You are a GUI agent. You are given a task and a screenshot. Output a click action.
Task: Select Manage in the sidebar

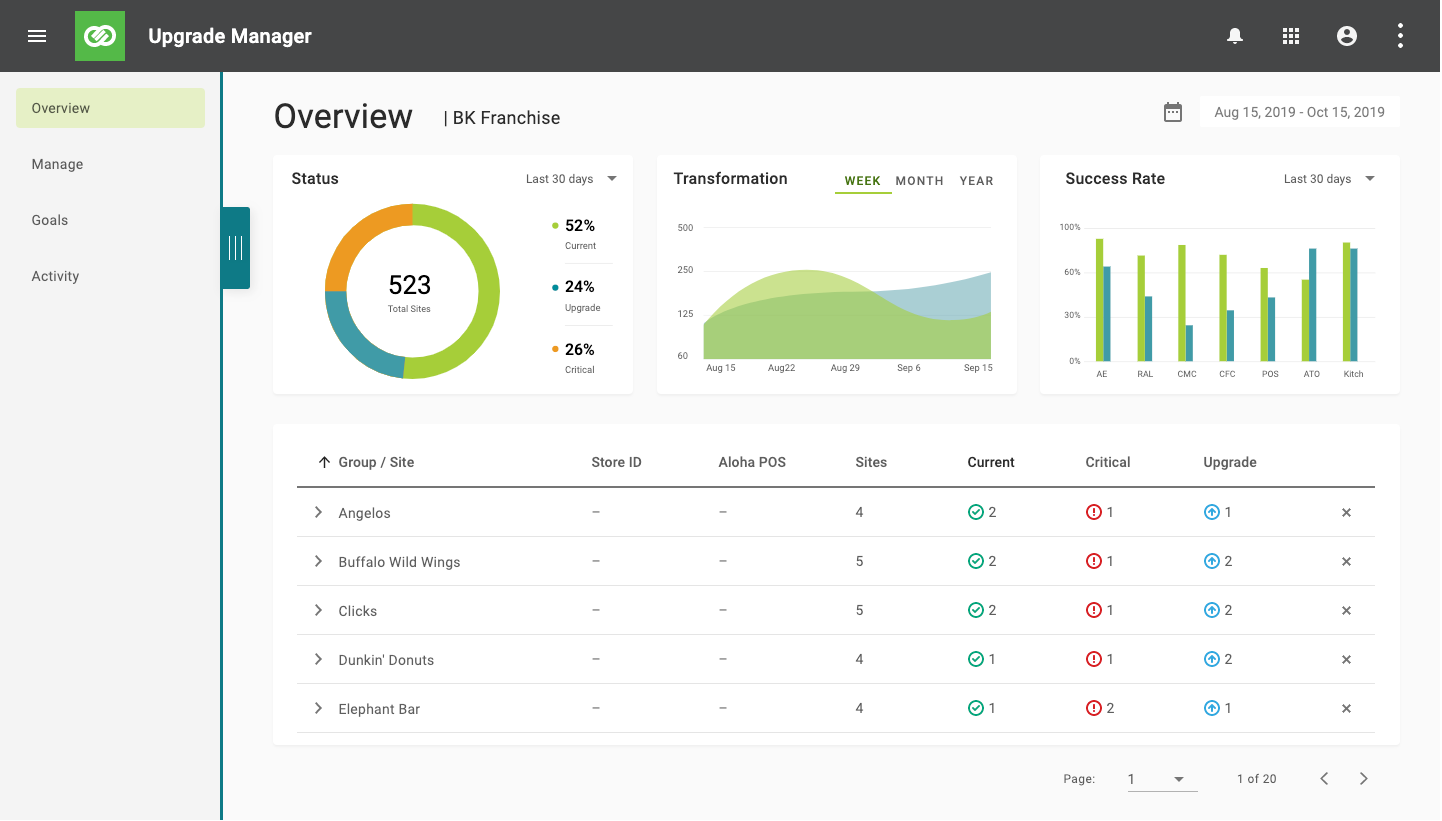click(x=57, y=164)
